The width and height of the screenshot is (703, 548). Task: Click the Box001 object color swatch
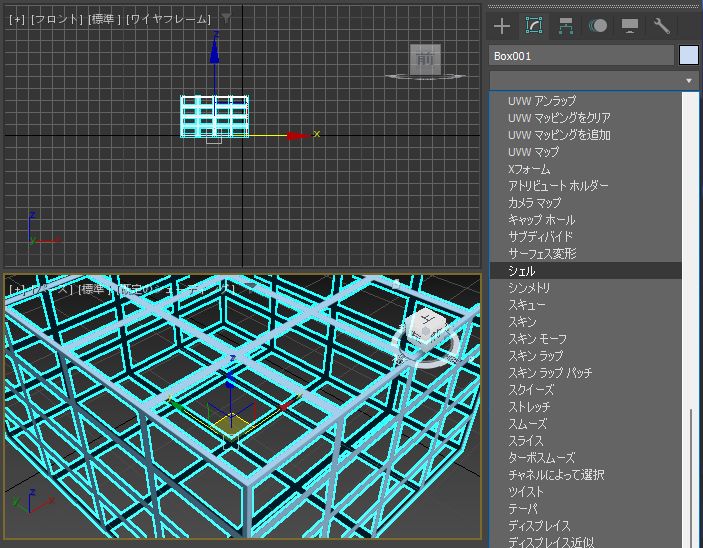point(689,56)
